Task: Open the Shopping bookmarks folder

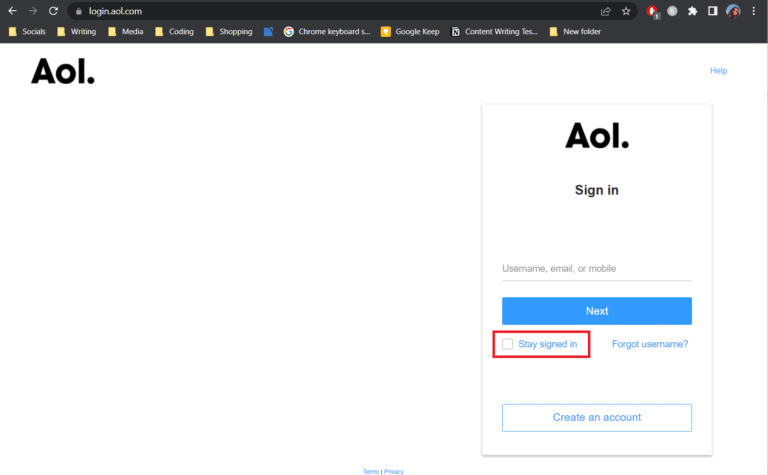Action: (229, 31)
